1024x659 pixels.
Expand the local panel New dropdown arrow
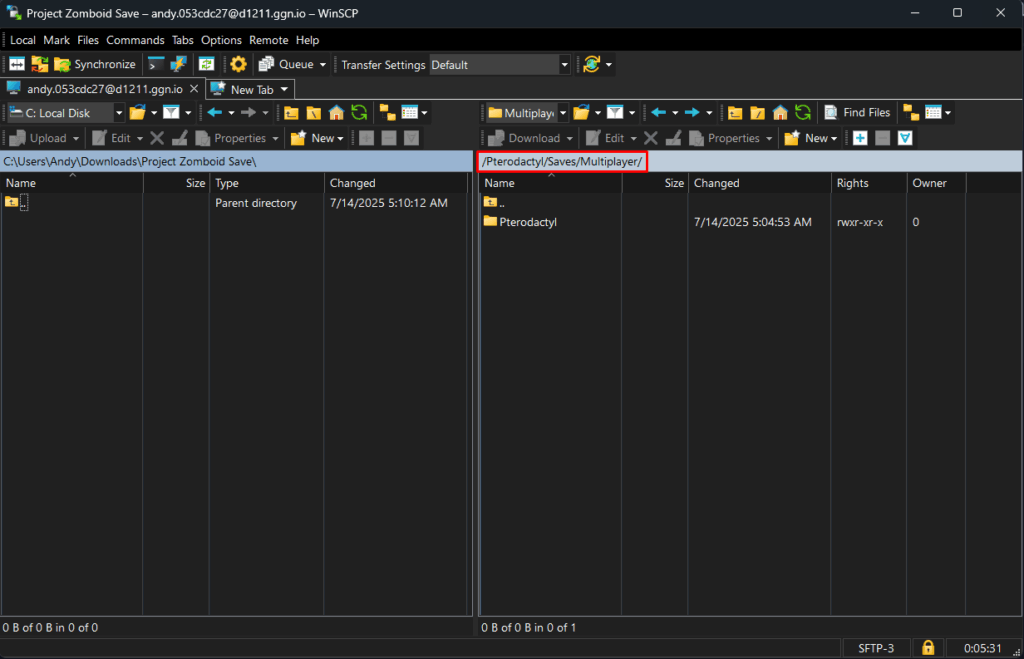tap(340, 138)
